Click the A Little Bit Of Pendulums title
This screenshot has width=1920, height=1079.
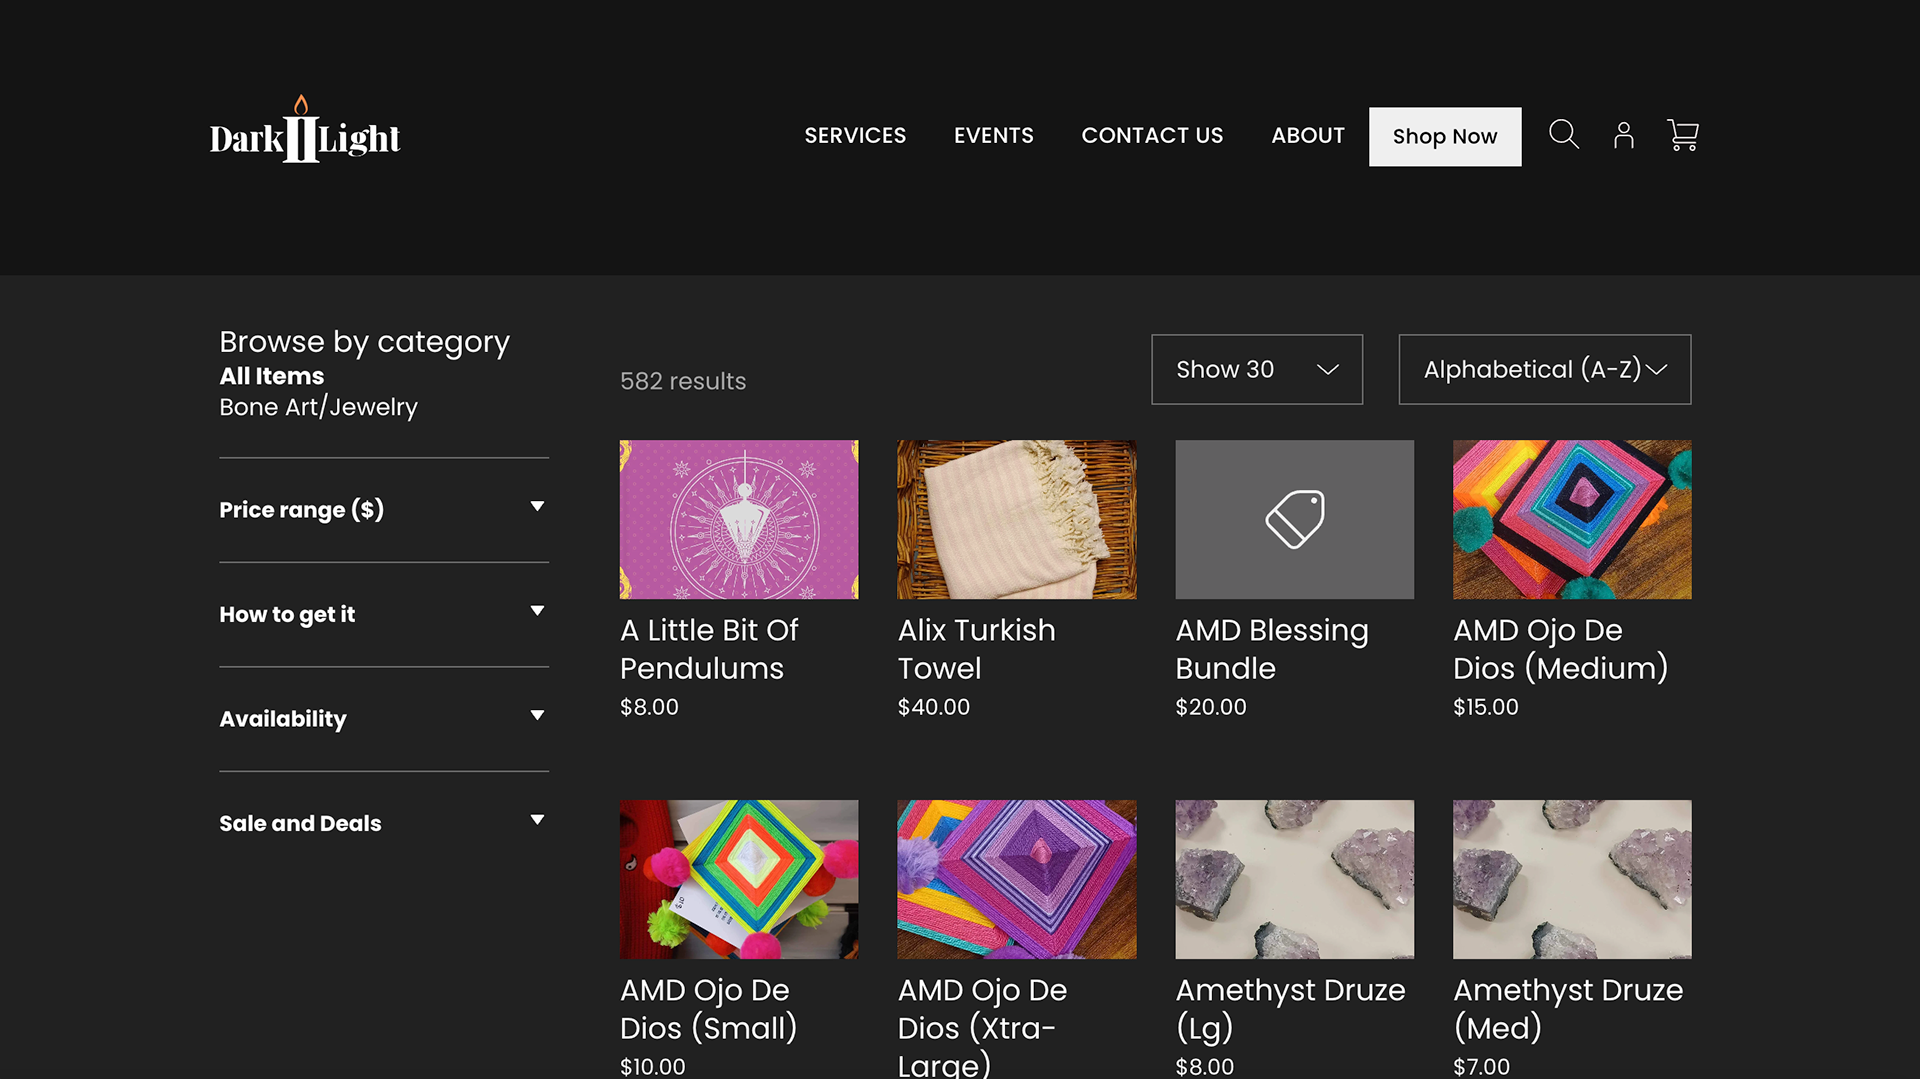click(709, 649)
